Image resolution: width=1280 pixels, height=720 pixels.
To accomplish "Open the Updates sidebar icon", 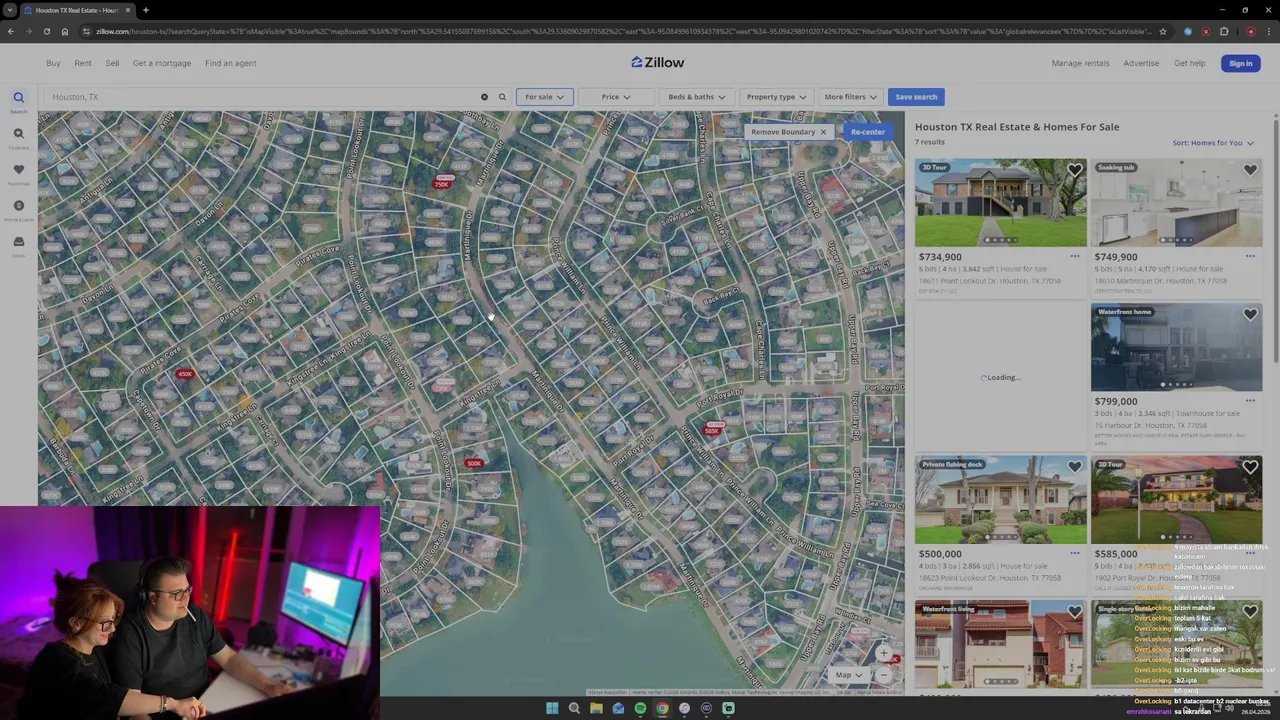I will click(x=18, y=134).
